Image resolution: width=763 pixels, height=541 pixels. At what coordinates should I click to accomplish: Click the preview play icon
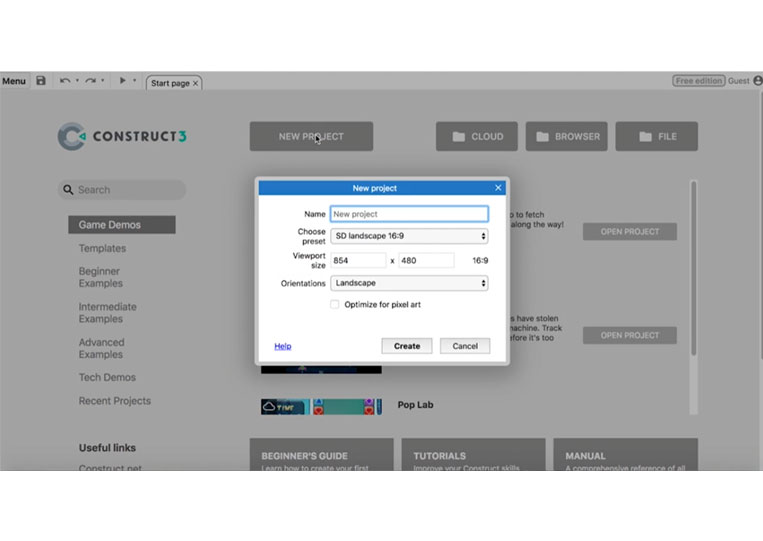click(123, 80)
